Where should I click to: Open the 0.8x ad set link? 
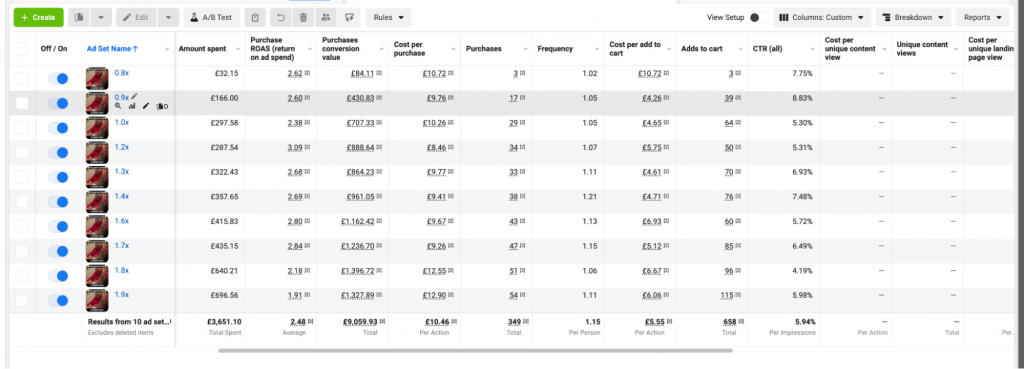(121, 72)
